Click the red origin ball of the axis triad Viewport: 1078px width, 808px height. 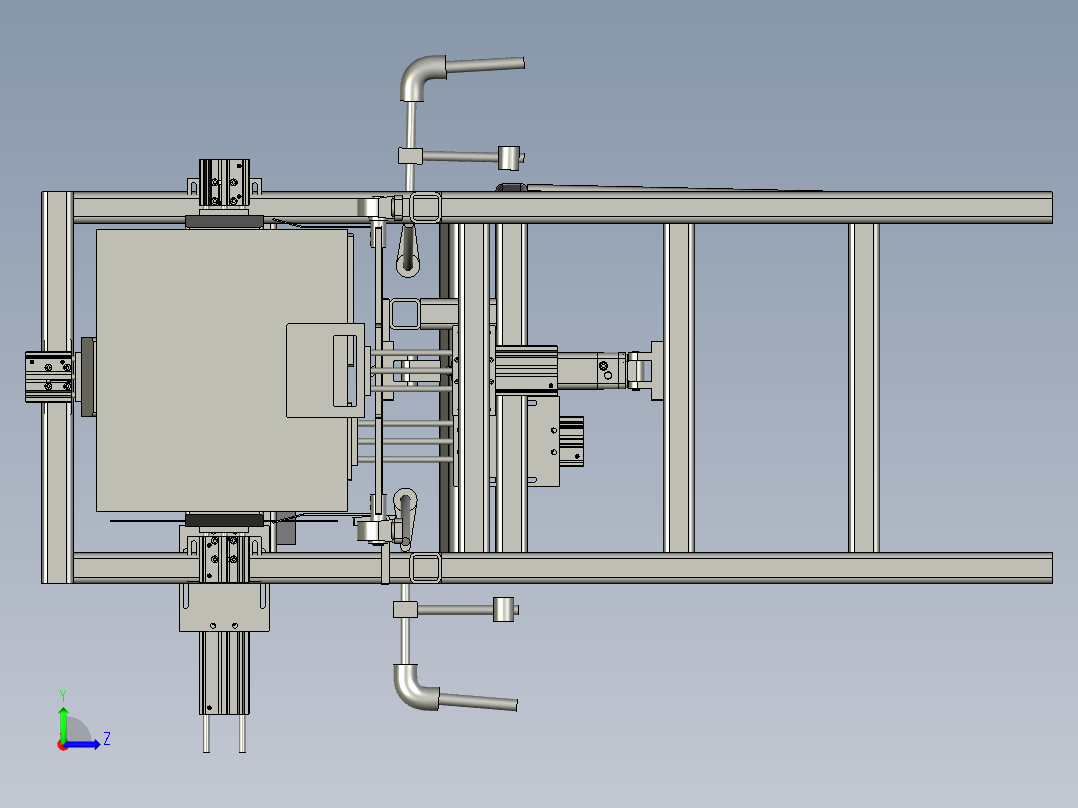[x=62, y=746]
